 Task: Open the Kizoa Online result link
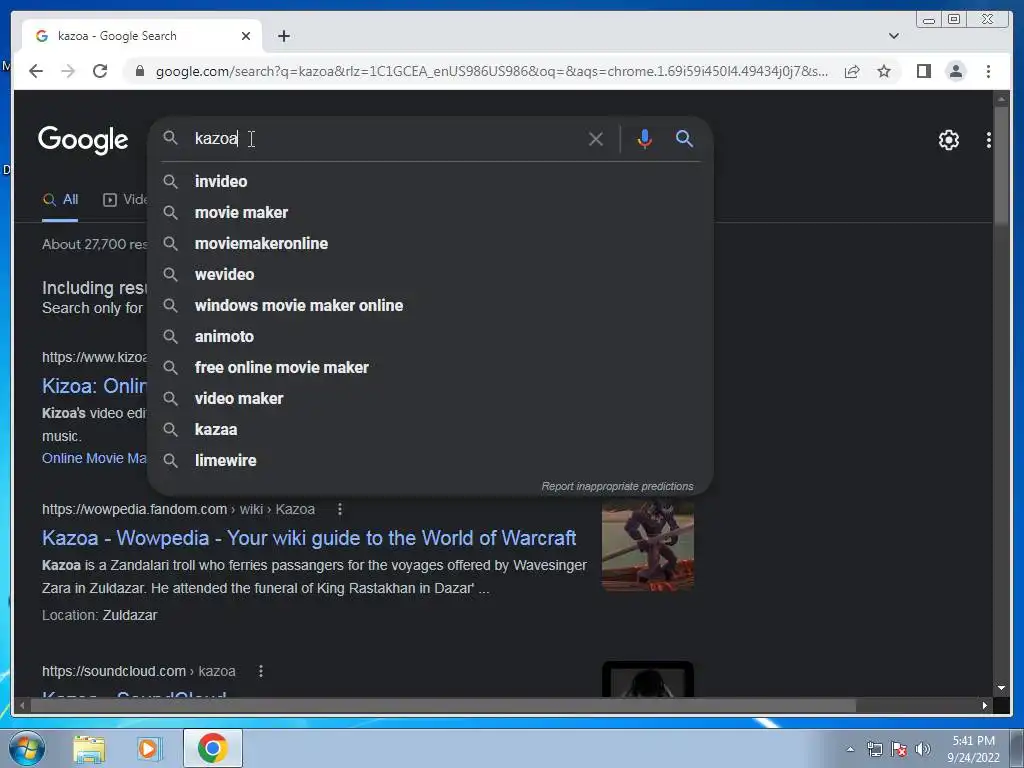94,385
